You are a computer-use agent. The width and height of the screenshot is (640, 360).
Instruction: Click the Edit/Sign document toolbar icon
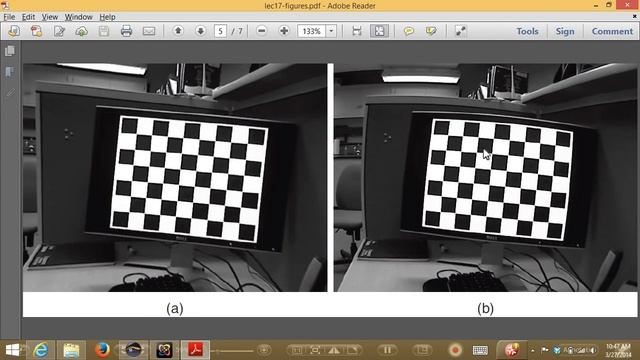pos(59,31)
